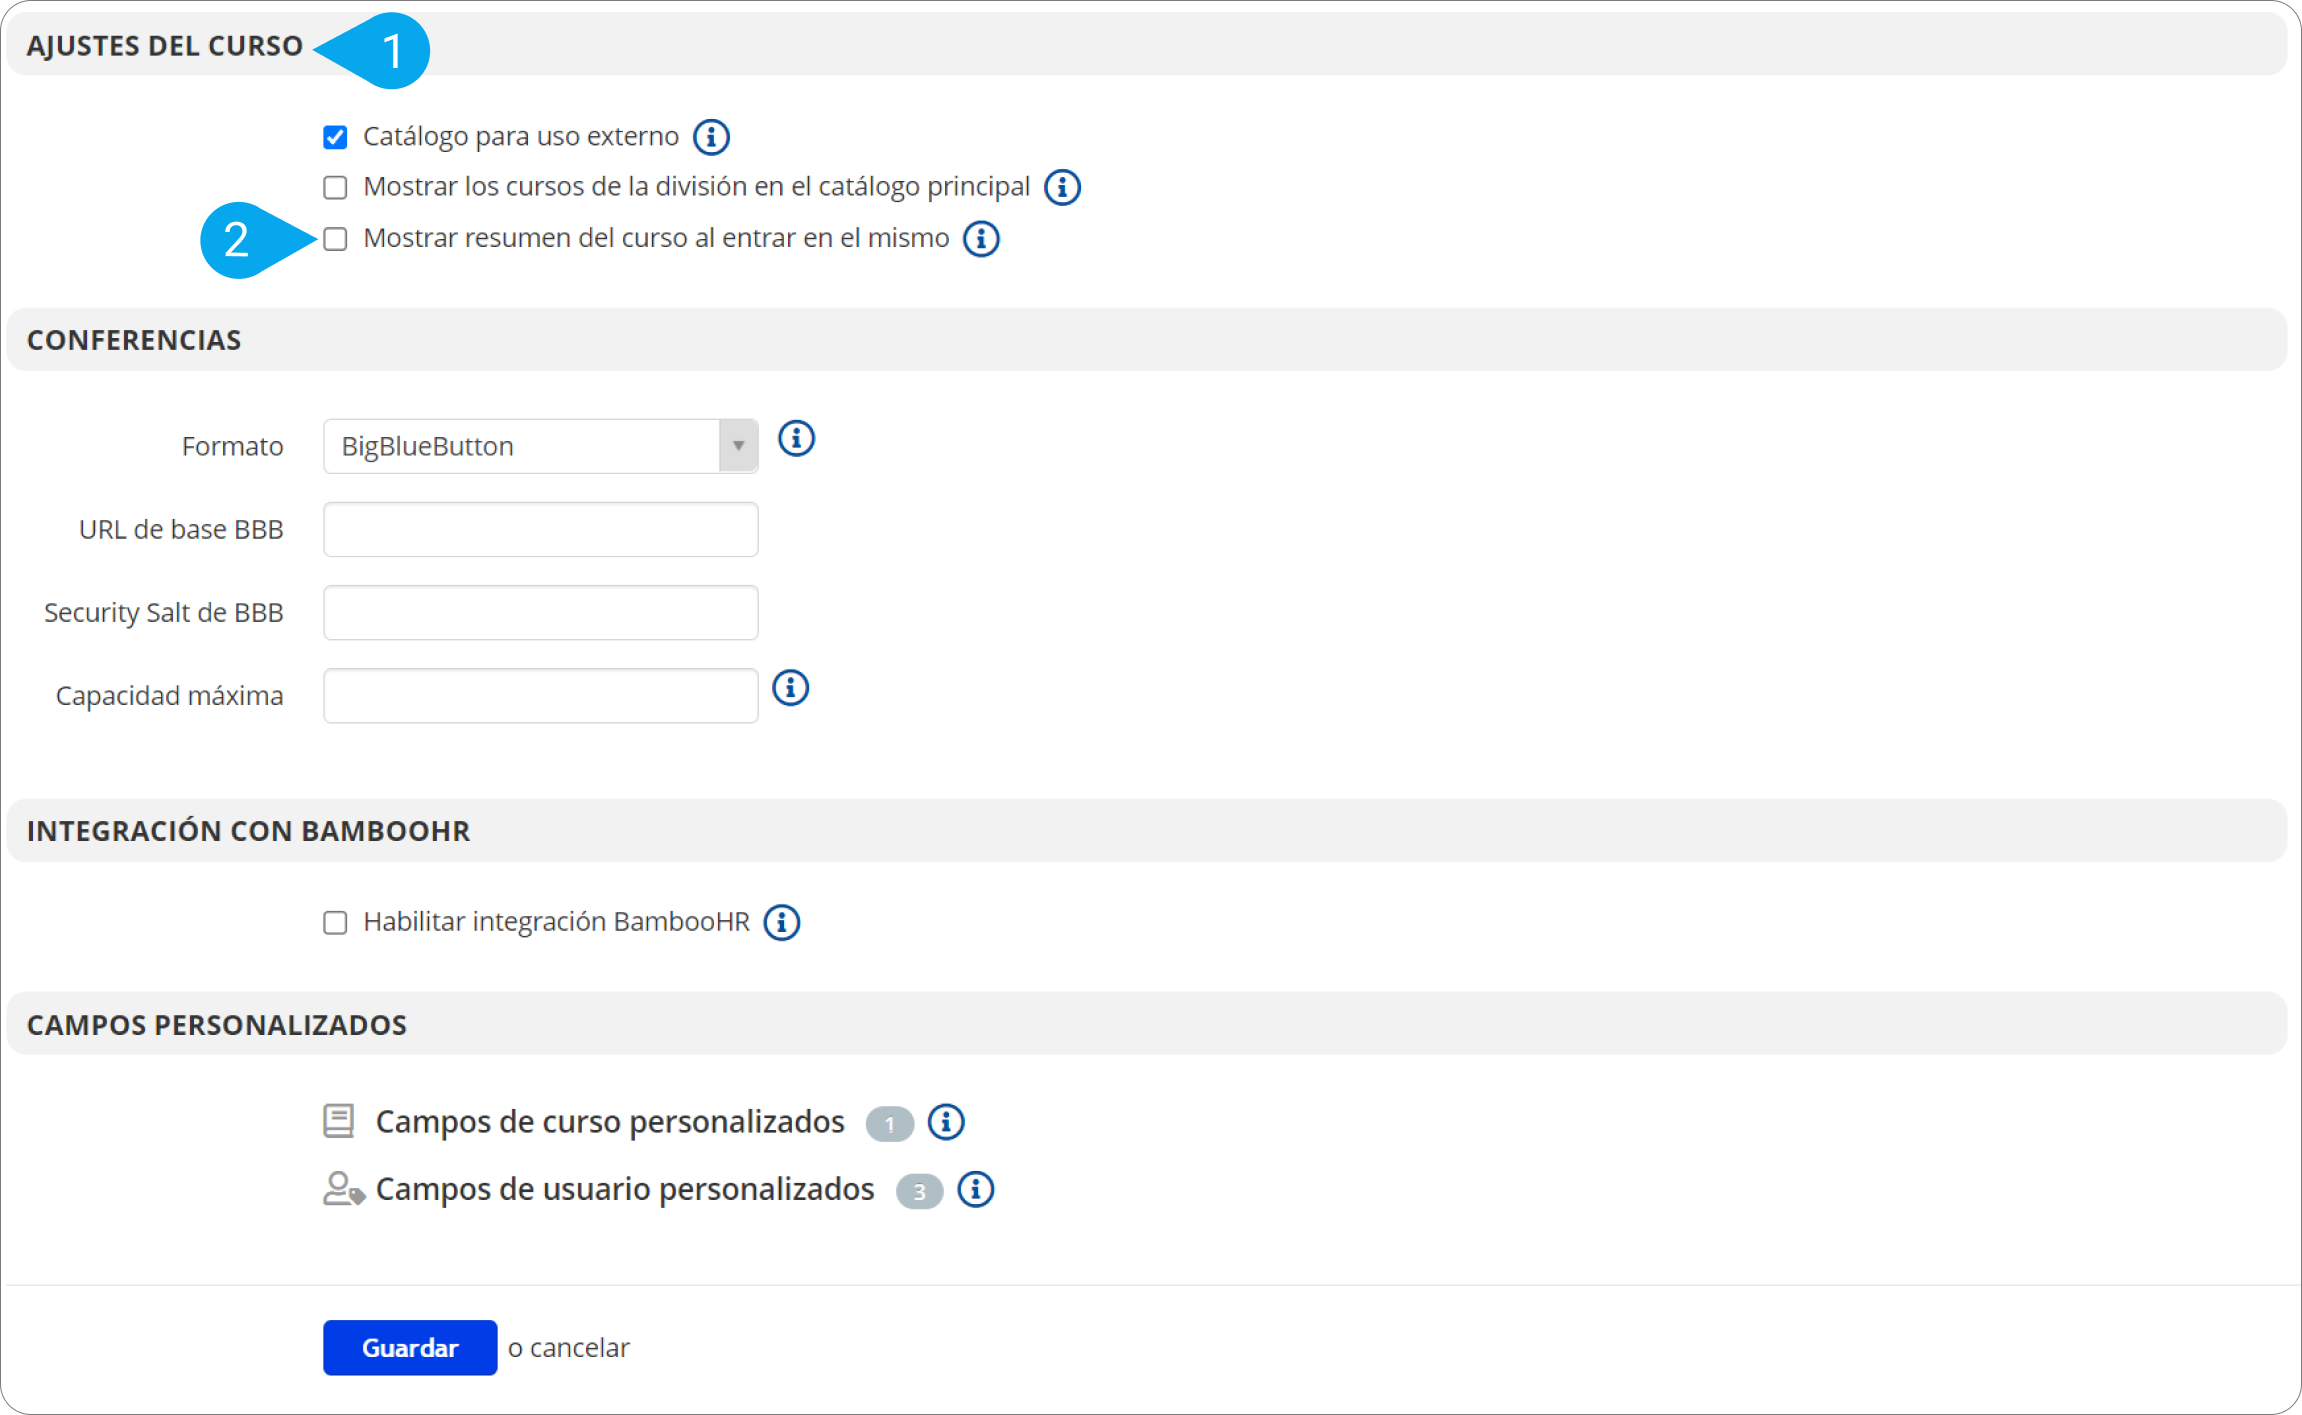Uncheck Catálogo para uso externo
The width and height of the screenshot is (2302, 1415).
coord(335,137)
